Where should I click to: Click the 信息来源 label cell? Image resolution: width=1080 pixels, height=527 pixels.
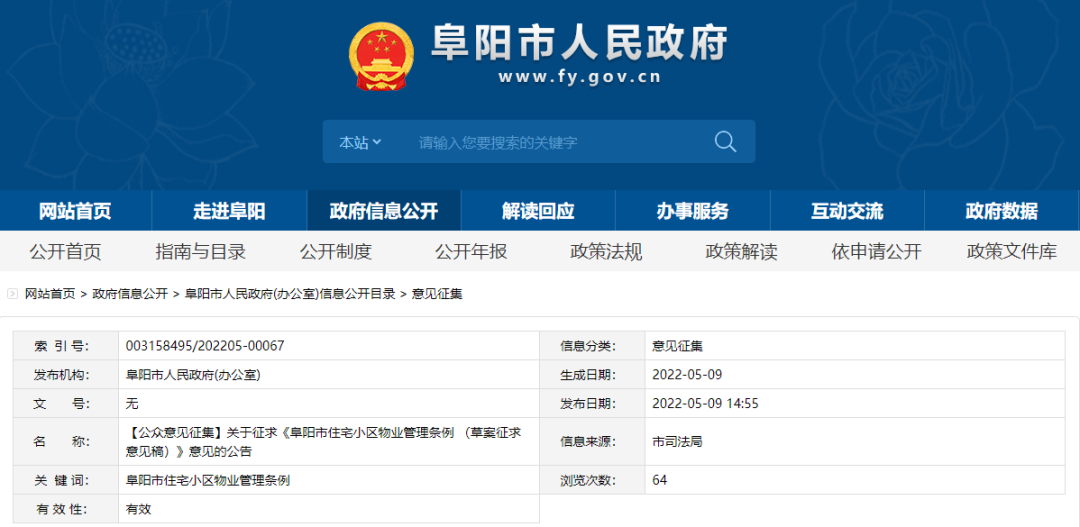click(x=592, y=442)
